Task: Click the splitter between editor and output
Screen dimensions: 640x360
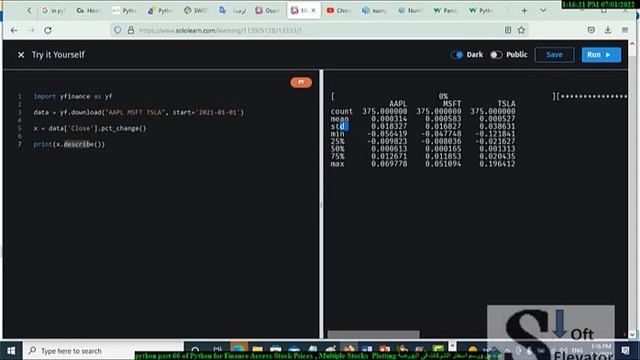Action: click(321, 204)
